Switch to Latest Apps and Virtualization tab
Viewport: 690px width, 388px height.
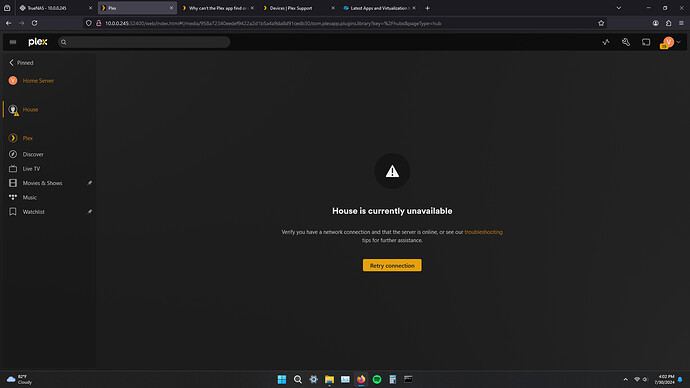tap(378, 8)
